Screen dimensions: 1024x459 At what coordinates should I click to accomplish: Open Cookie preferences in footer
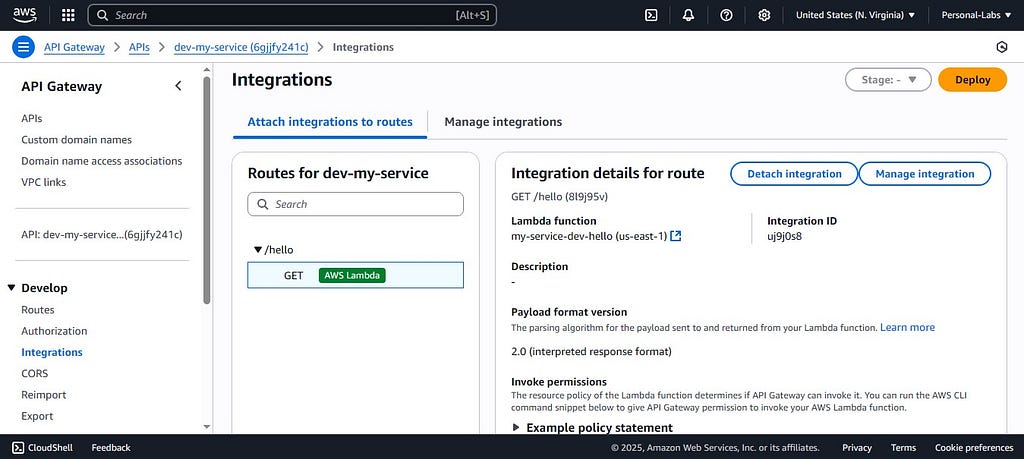(x=974, y=447)
